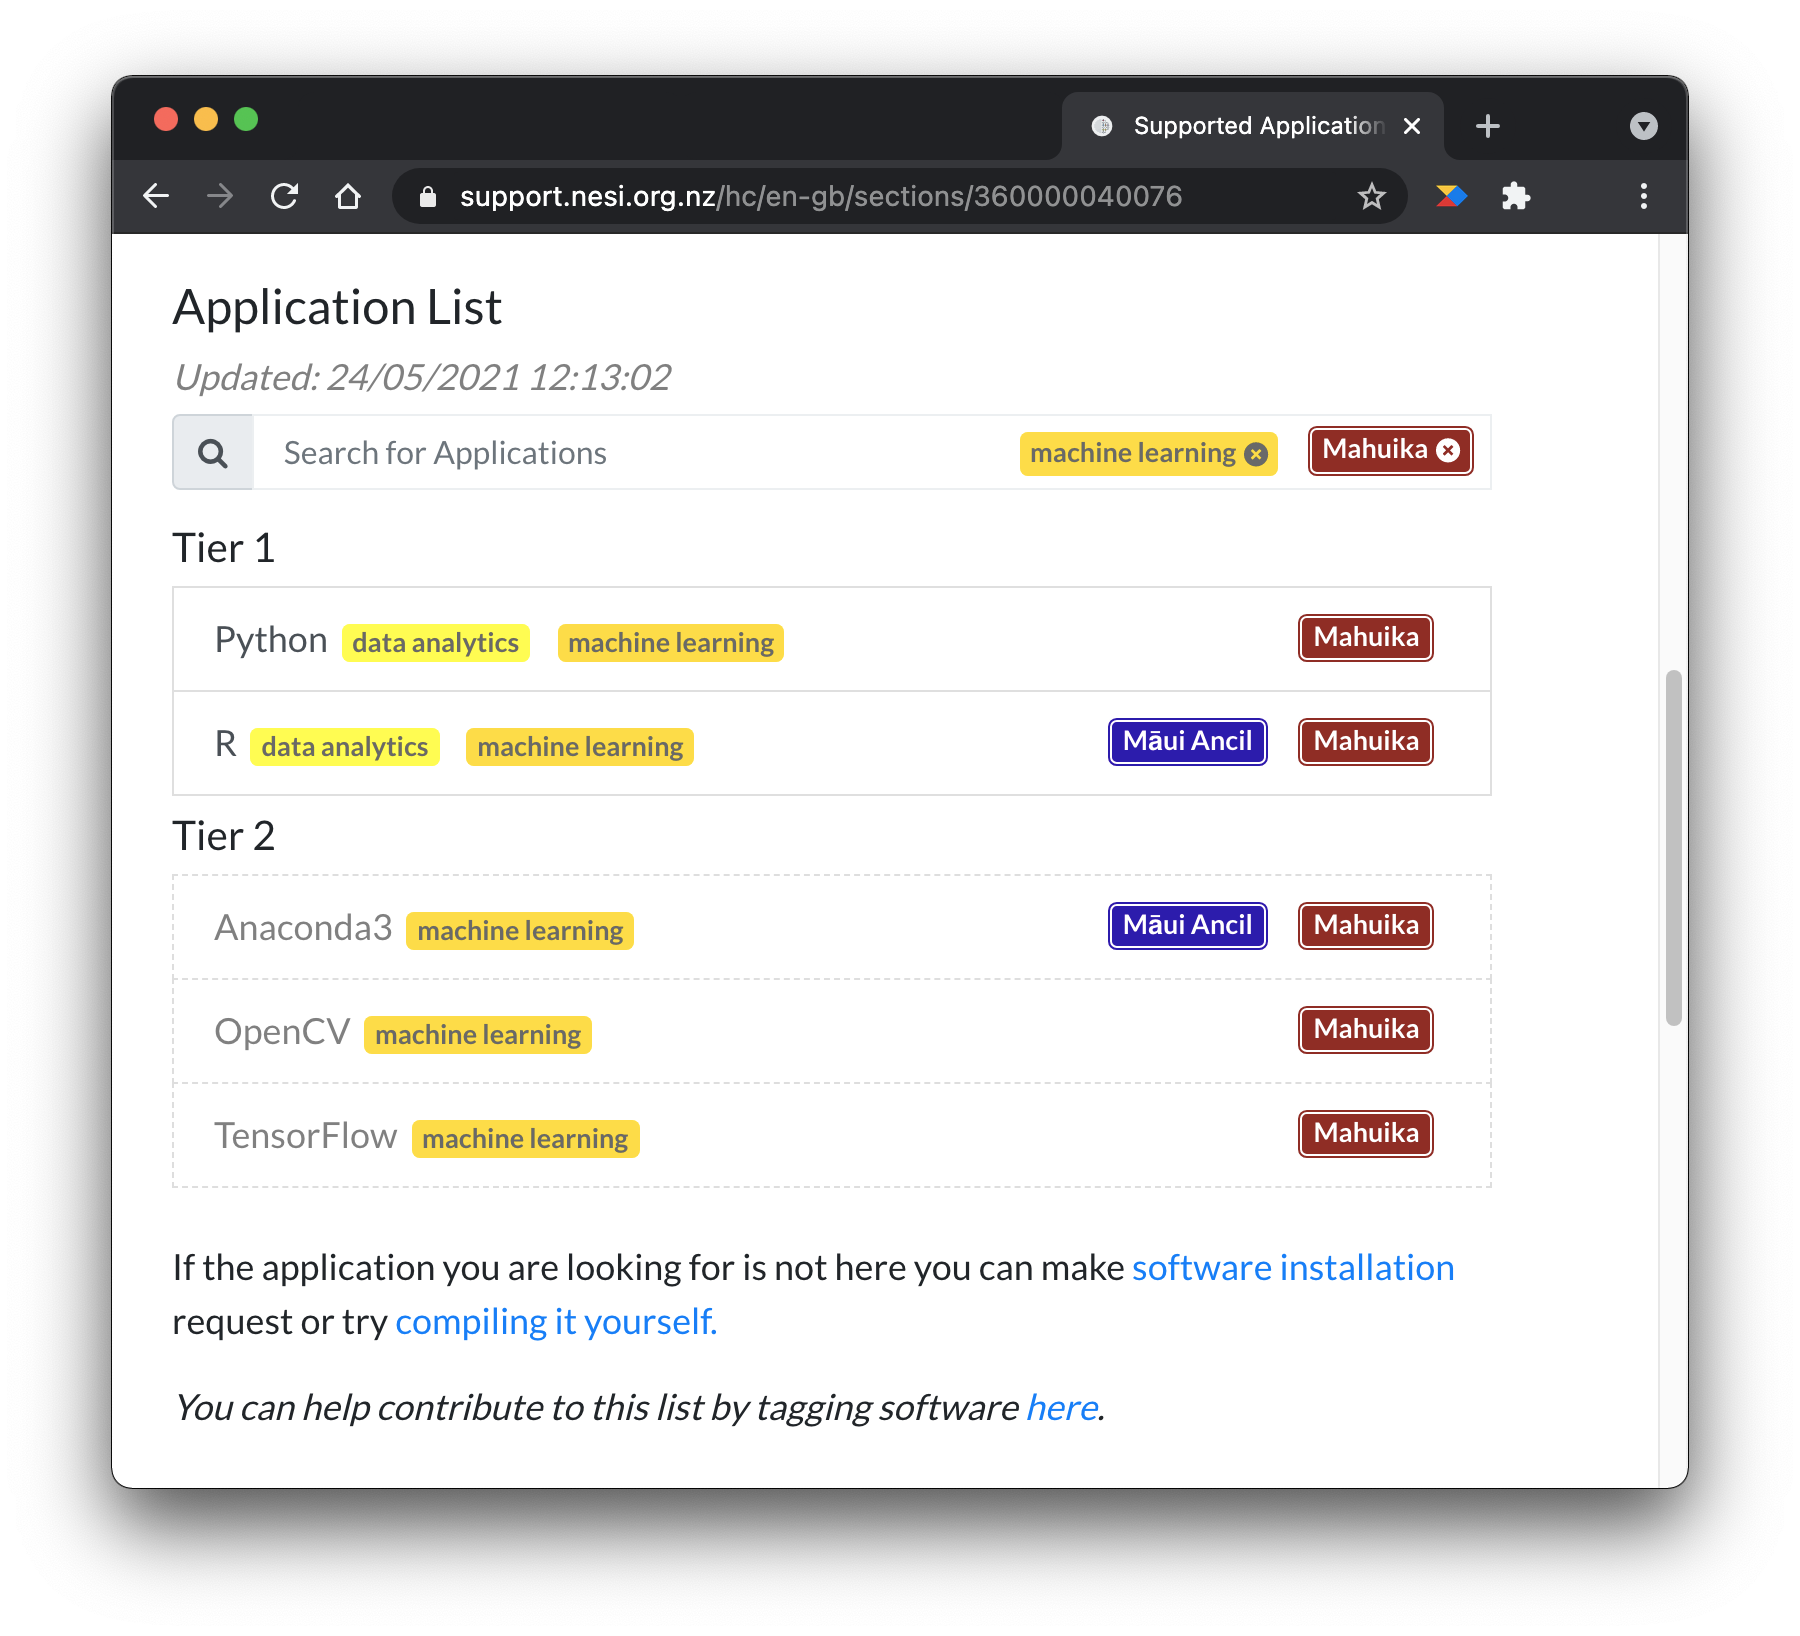Click the Tier 2 heading
This screenshot has width=1800, height=1636.
coord(223,836)
